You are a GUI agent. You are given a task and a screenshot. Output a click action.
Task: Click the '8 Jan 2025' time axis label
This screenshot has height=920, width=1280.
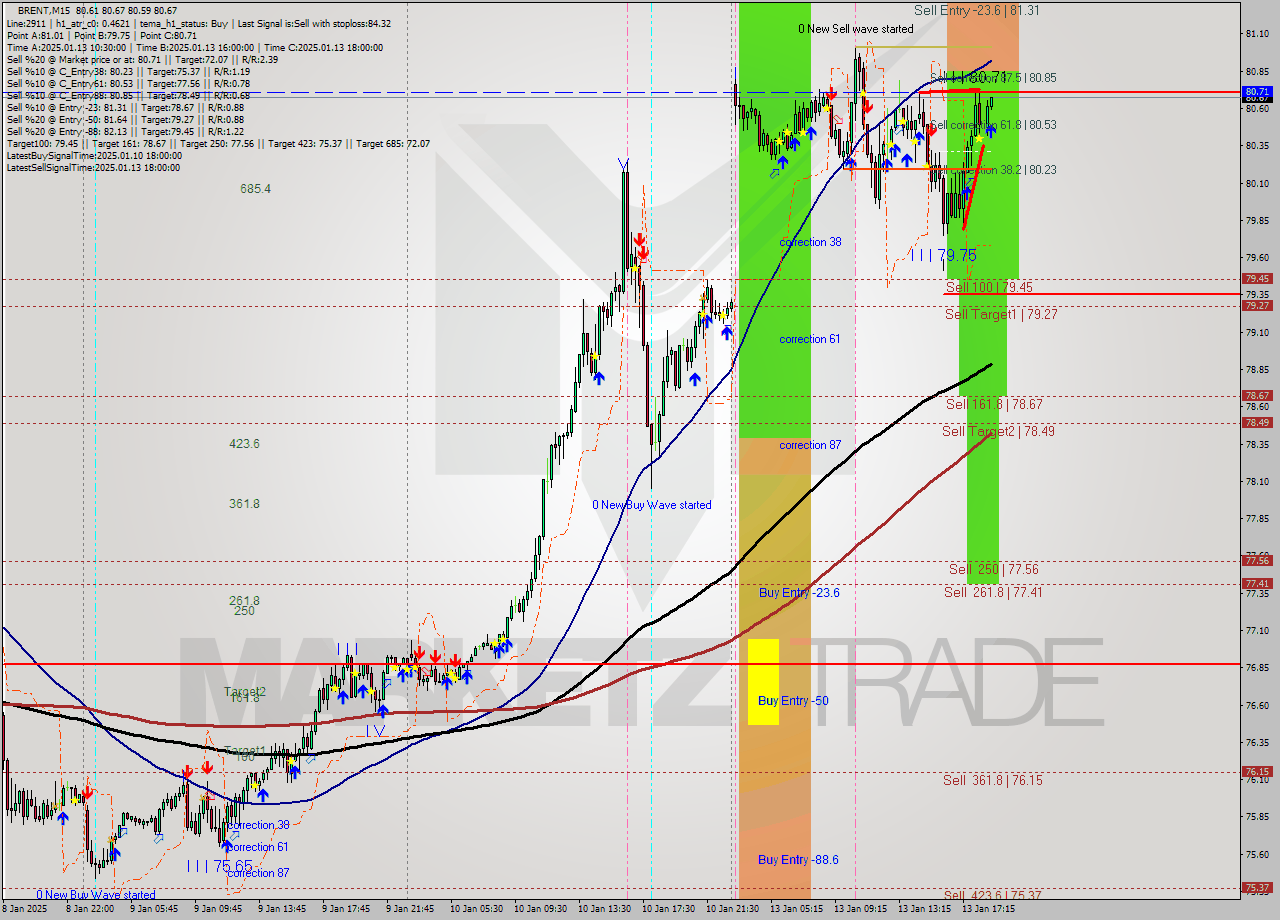click(24, 909)
